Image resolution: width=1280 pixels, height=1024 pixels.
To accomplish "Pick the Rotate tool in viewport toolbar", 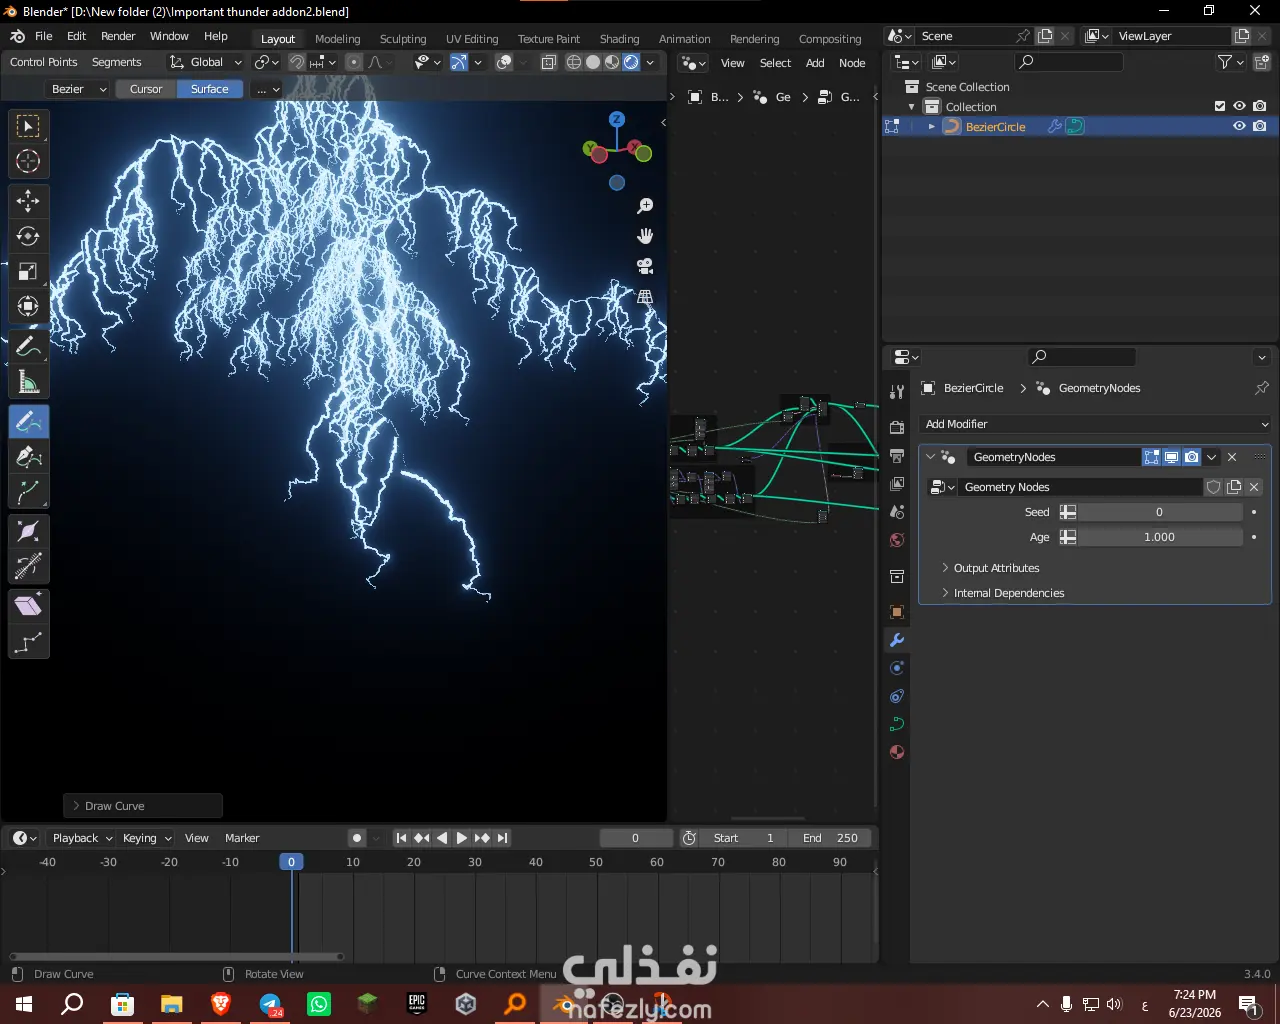I will pyautogui.click(x=28, y=236).
